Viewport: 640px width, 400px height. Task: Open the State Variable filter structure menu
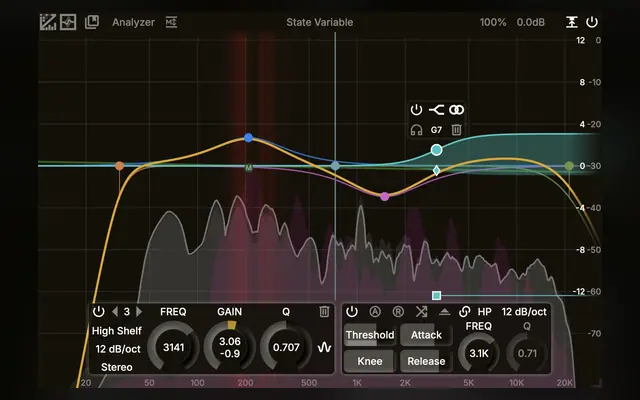320,22
